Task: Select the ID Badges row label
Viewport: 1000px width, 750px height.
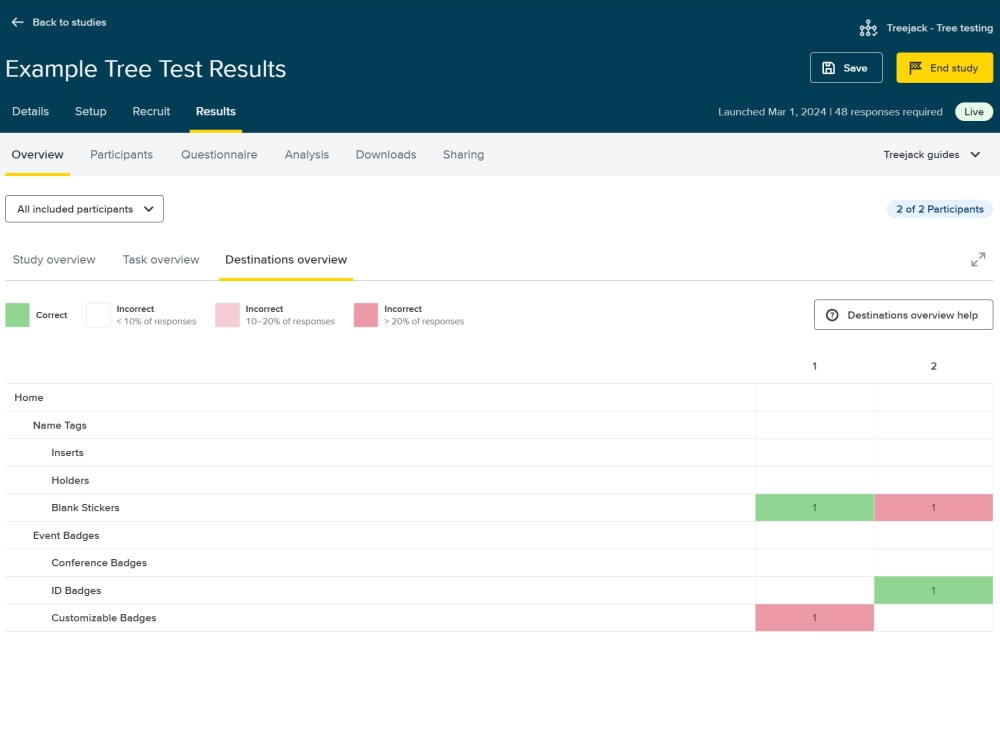Action: point(76,591)
